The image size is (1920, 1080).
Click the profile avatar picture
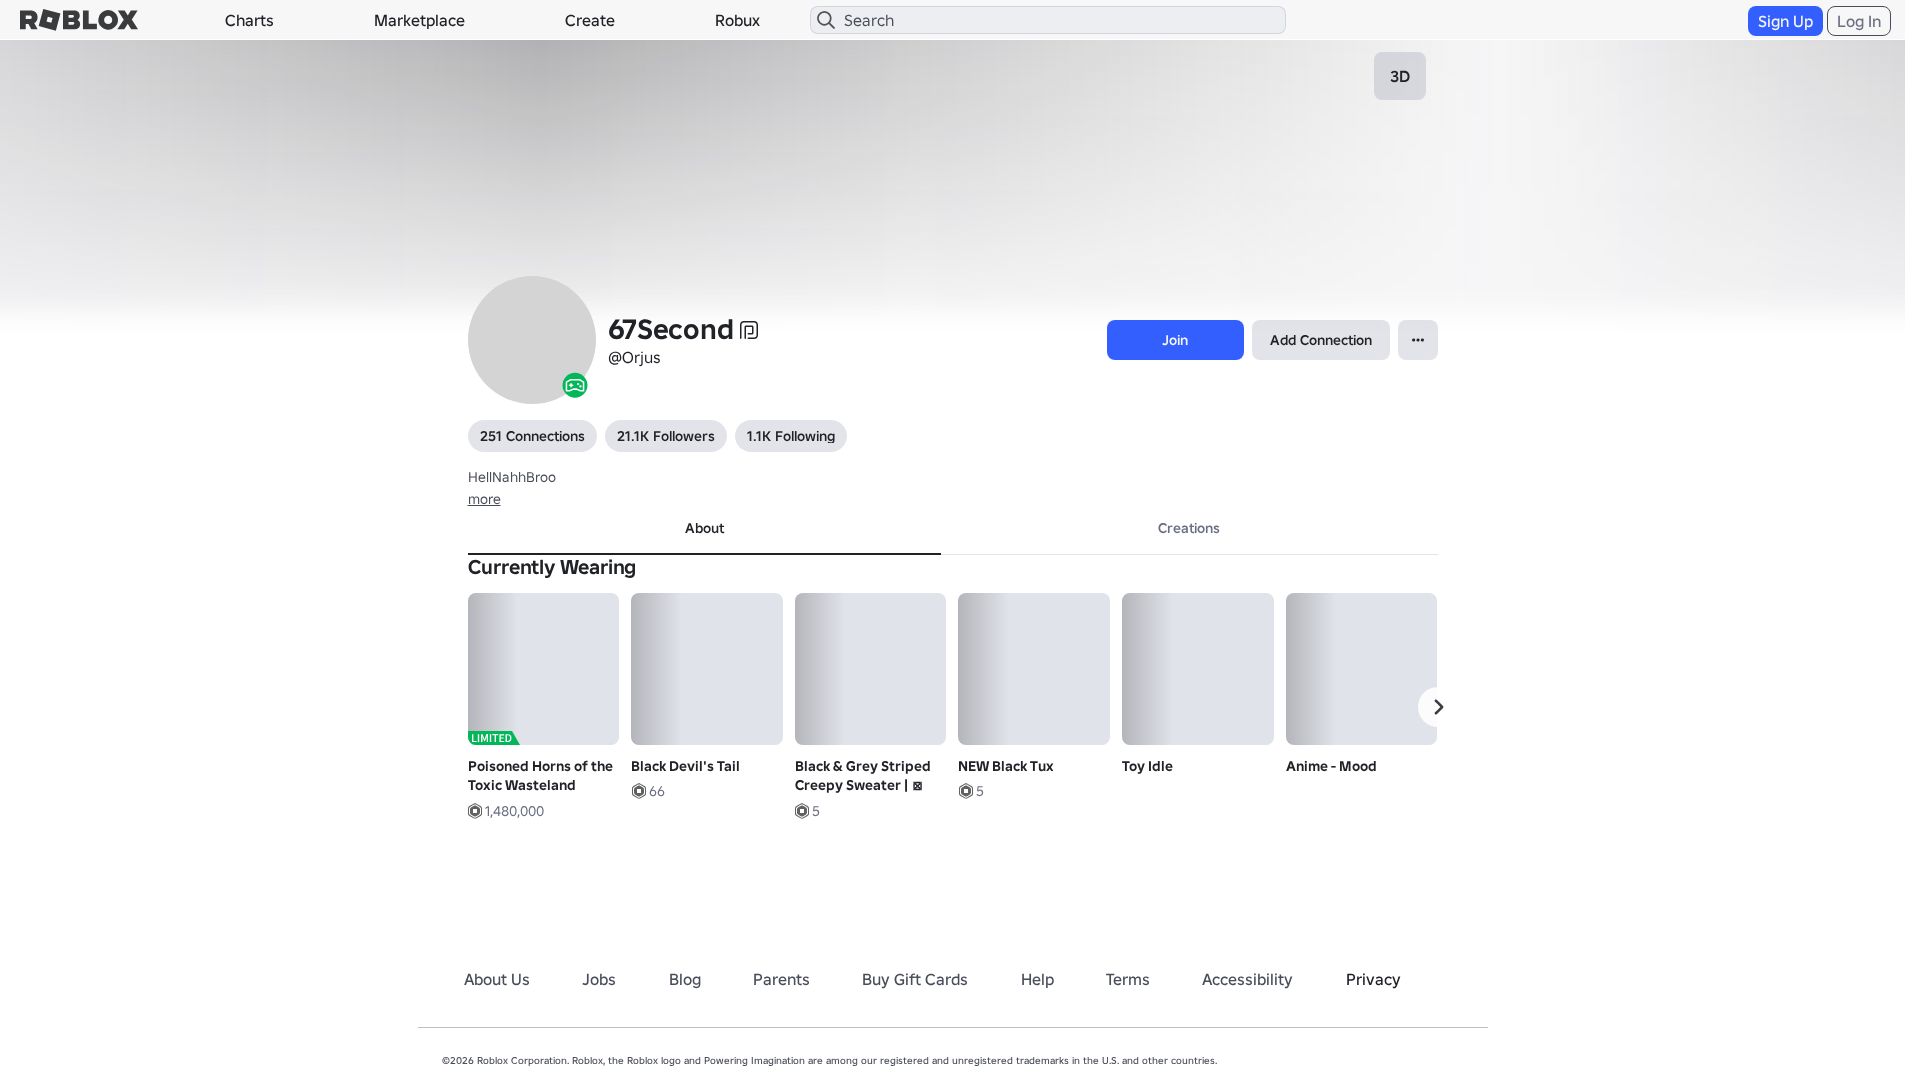(532, 340)
